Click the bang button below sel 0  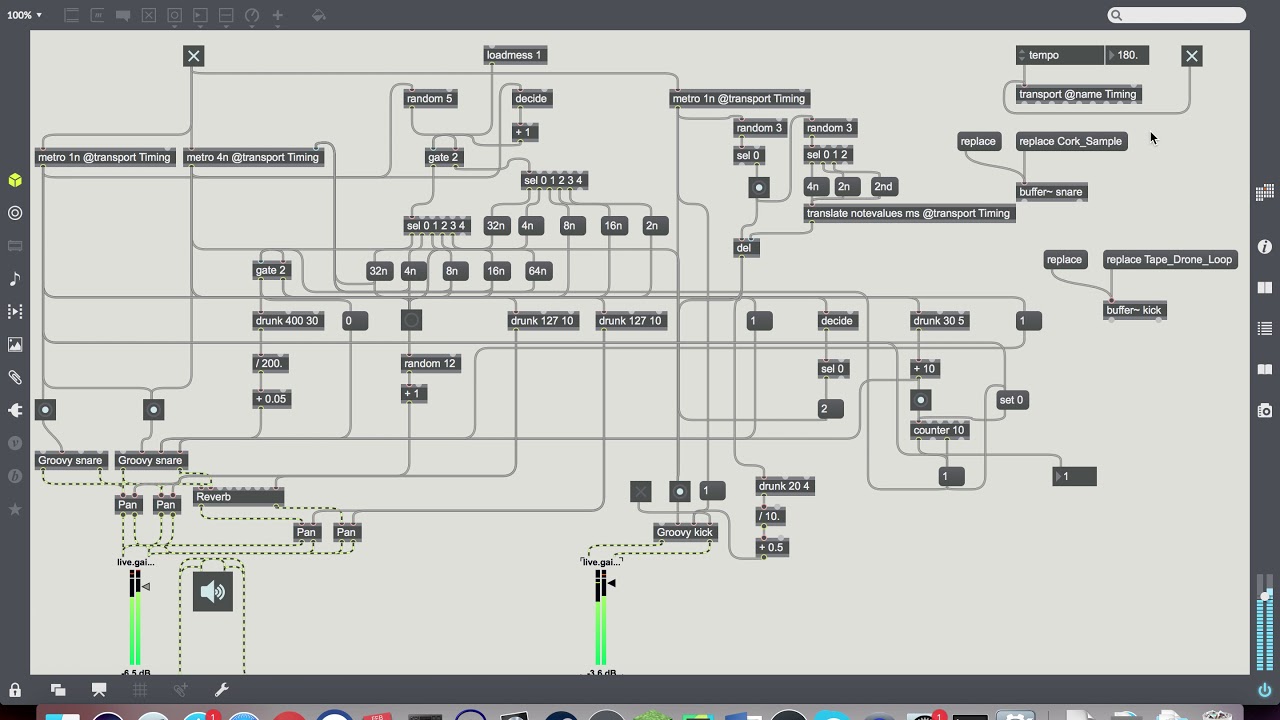click(759, 187)
